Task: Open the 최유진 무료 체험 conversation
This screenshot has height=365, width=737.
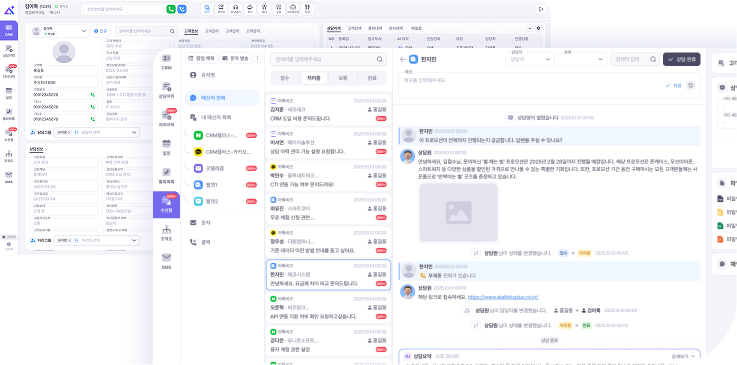Action: click(x=328, y=209)
